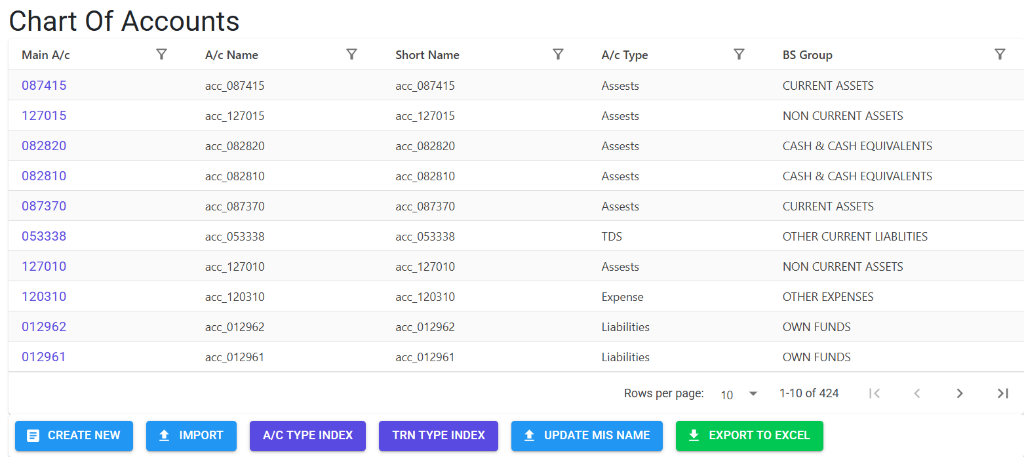This screenshot has width=1024, height=457.
Task: Go to next page of results
Action: point(959,393)
